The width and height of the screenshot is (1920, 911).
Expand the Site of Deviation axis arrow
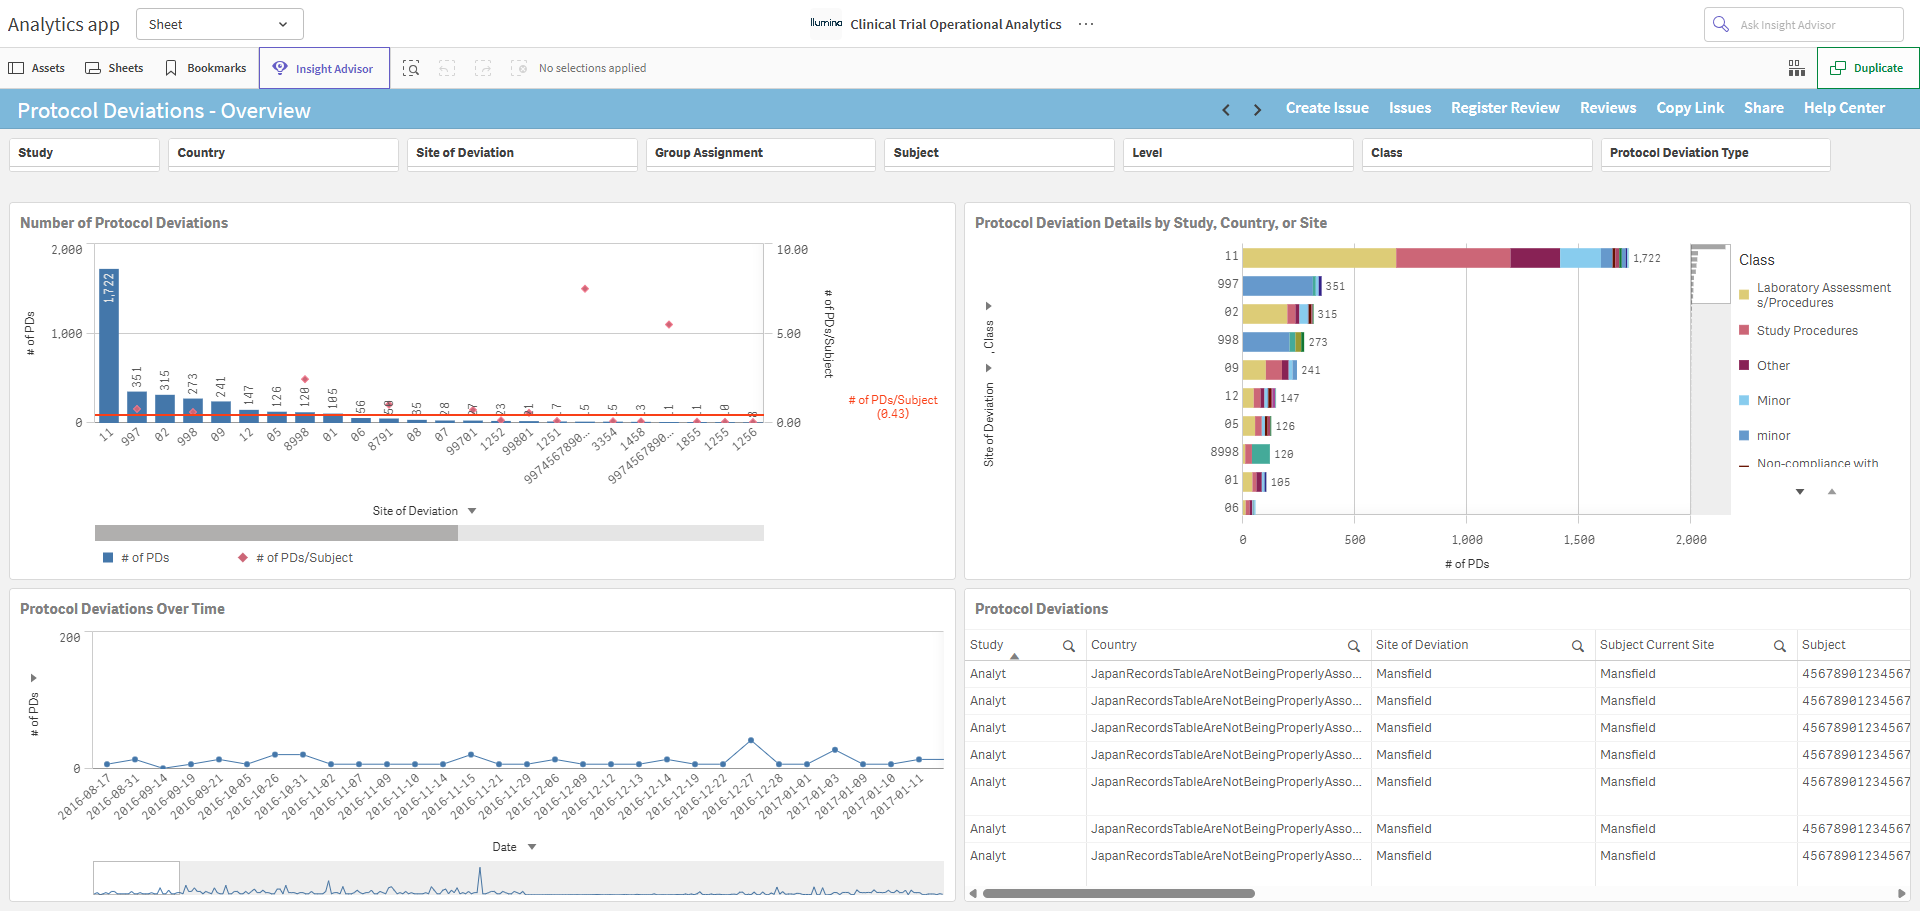pos(989,368)
